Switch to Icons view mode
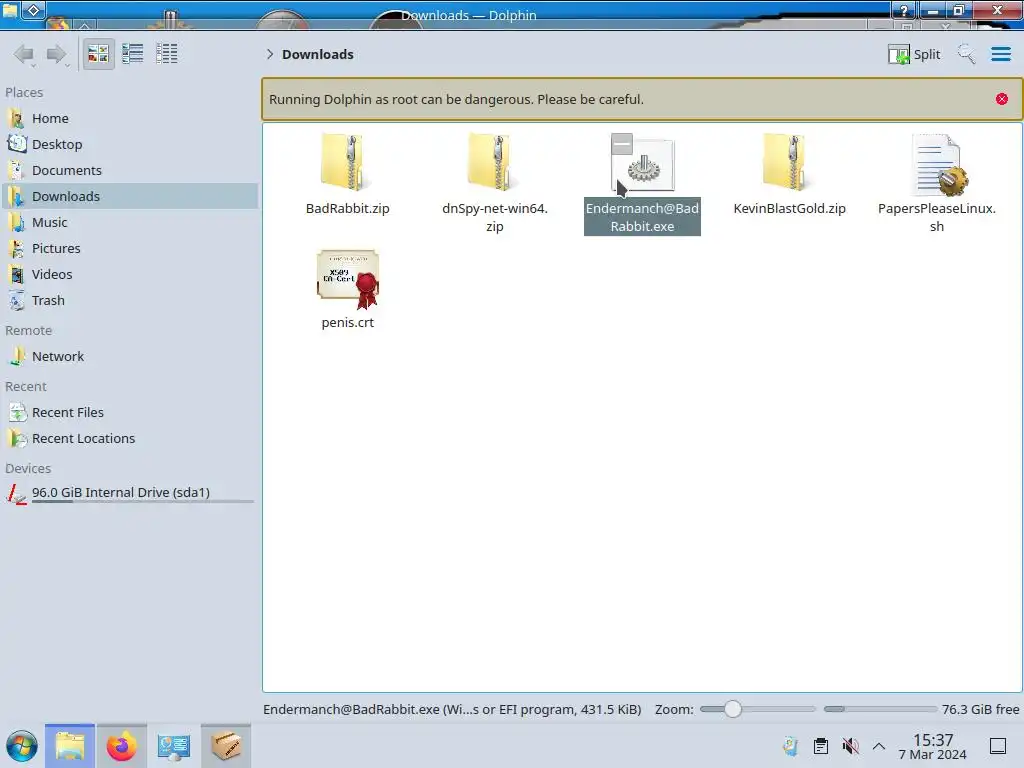This screenshot has width=1024, height=768. tap(98, 54)
